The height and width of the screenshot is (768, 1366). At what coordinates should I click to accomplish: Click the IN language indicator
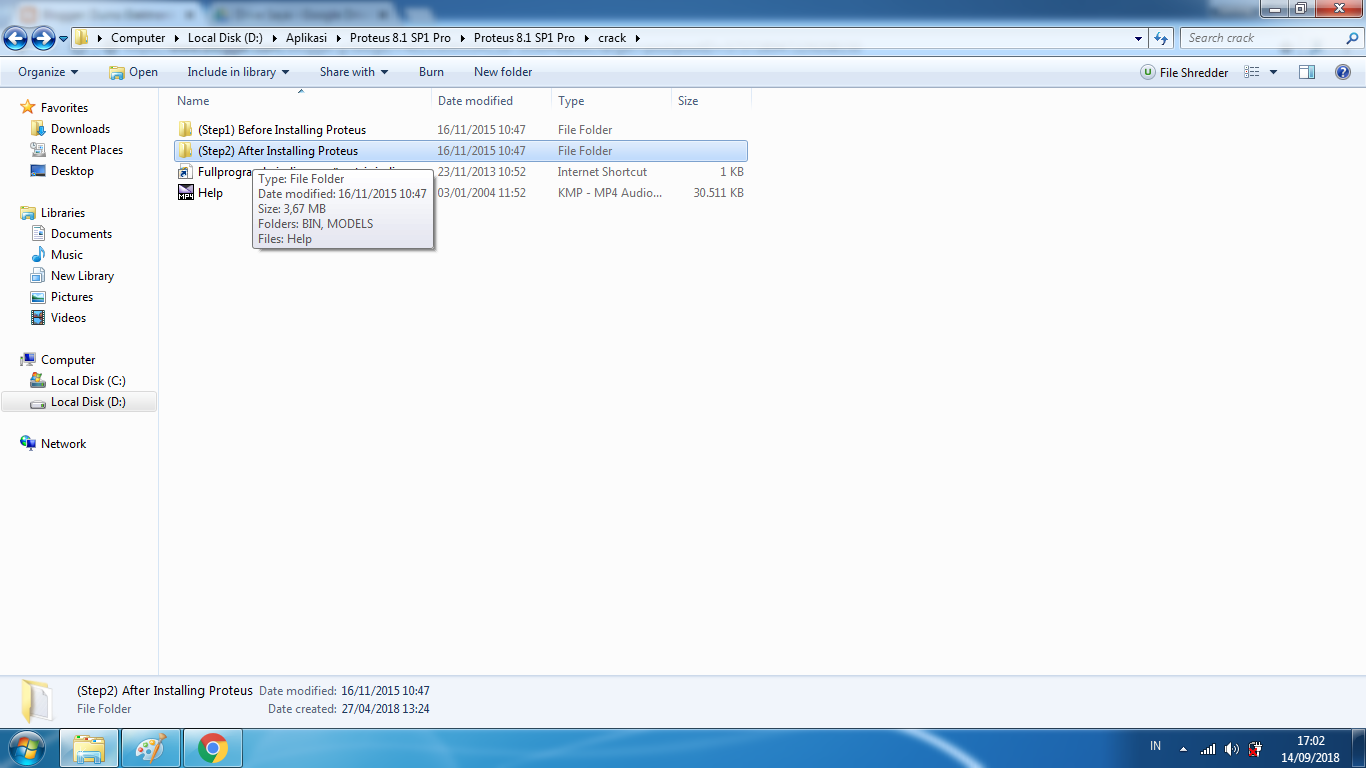point(1156,746)
